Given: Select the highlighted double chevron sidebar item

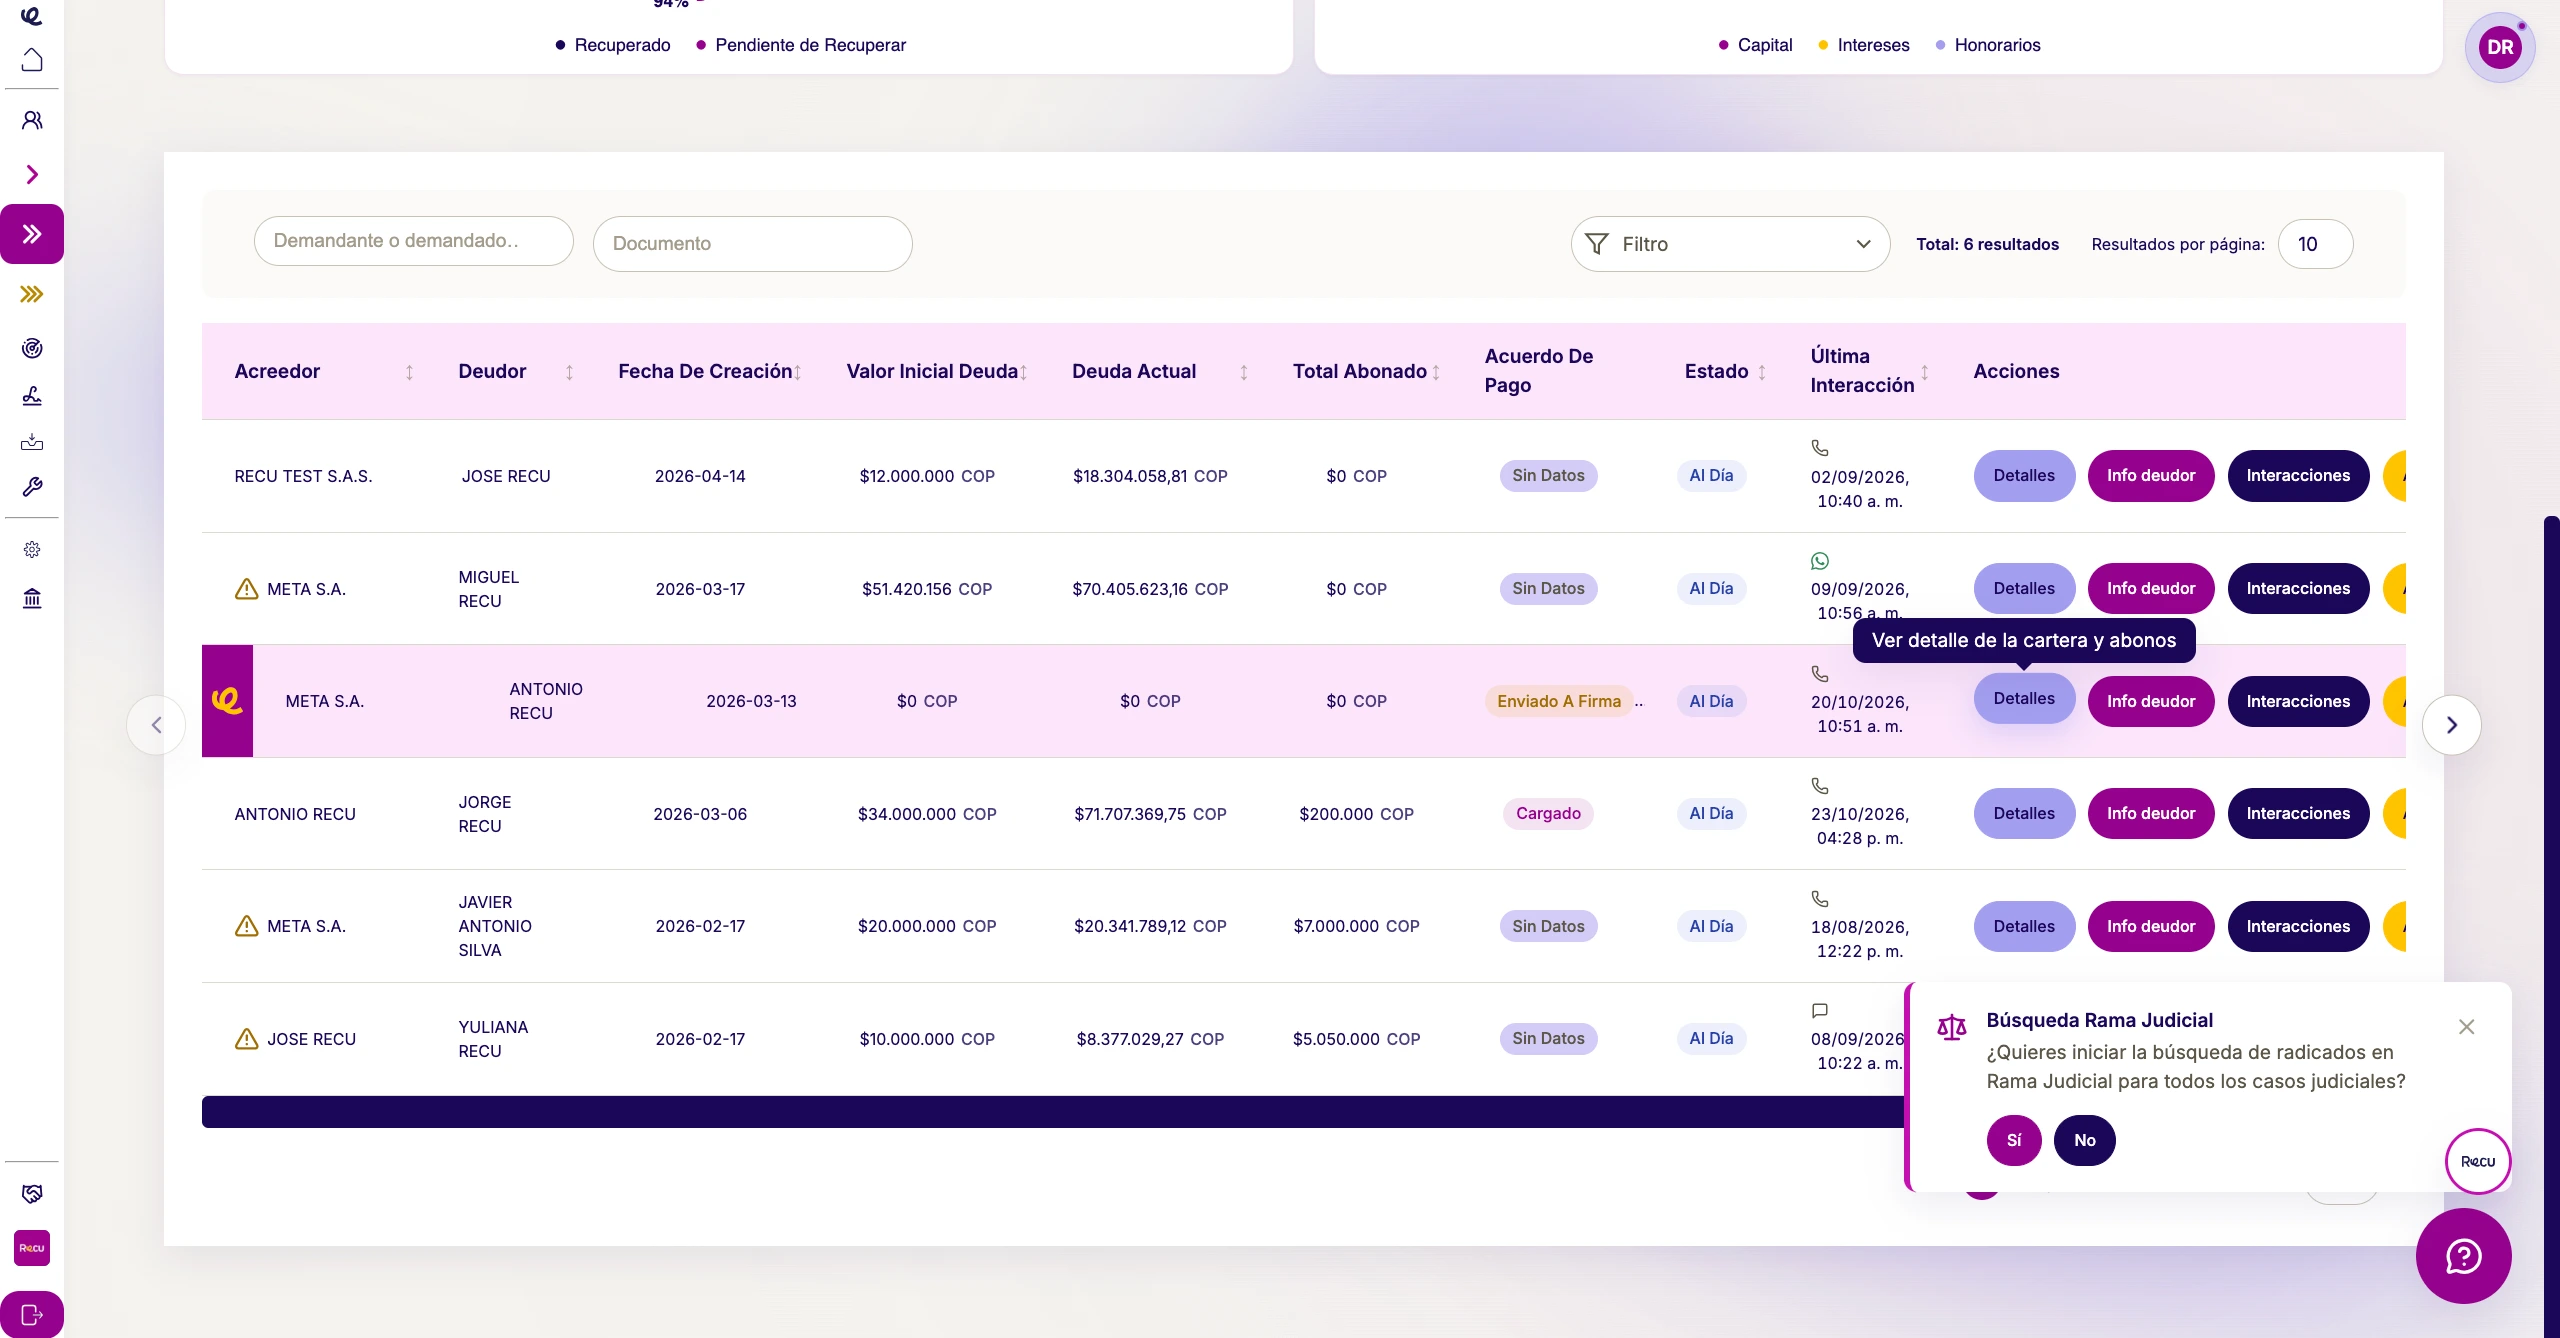Looking at the screenshot, I should [32, 234].
